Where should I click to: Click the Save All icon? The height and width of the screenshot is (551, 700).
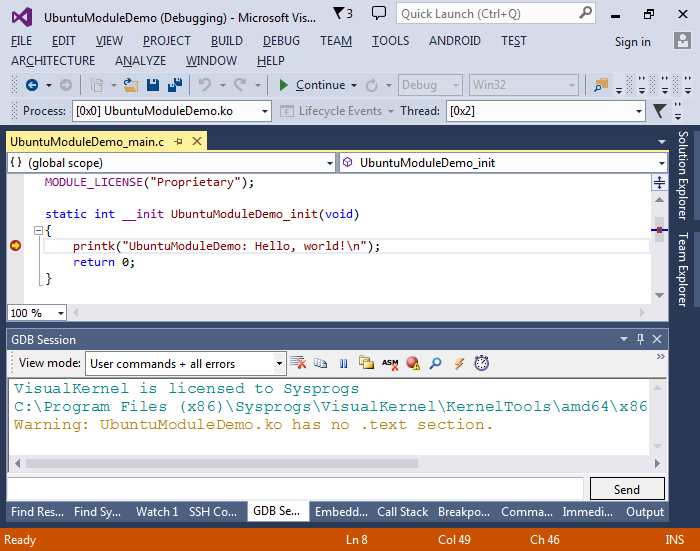(175, 85)
